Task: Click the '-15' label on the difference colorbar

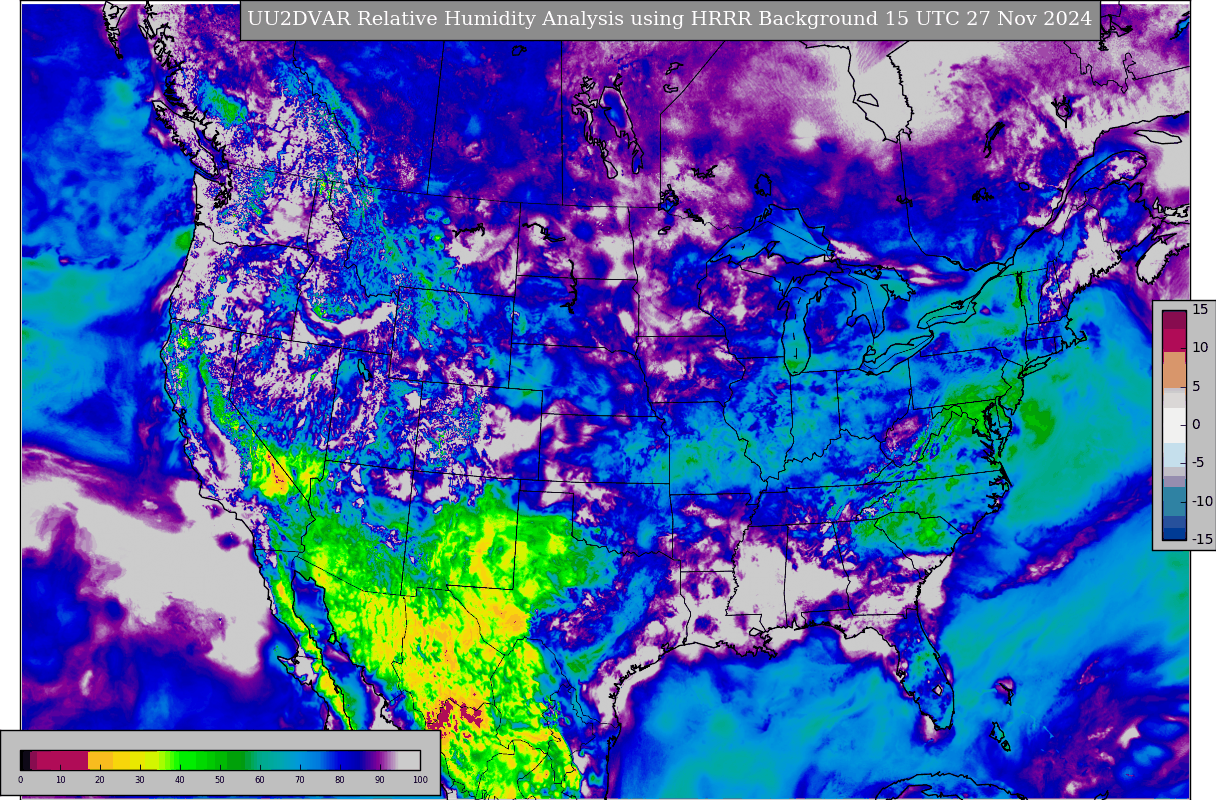Action: click(1203, 539)
